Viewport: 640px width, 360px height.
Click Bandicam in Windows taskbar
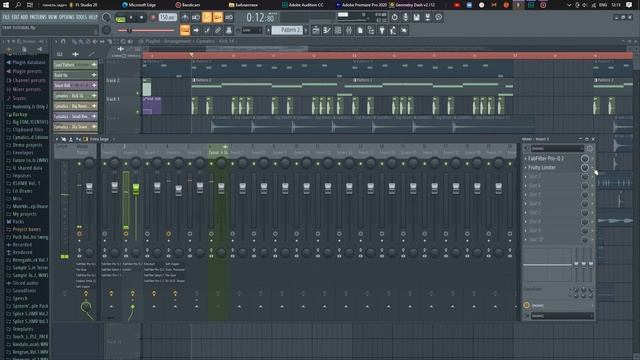pyautogui.click(x=188, y=5)
